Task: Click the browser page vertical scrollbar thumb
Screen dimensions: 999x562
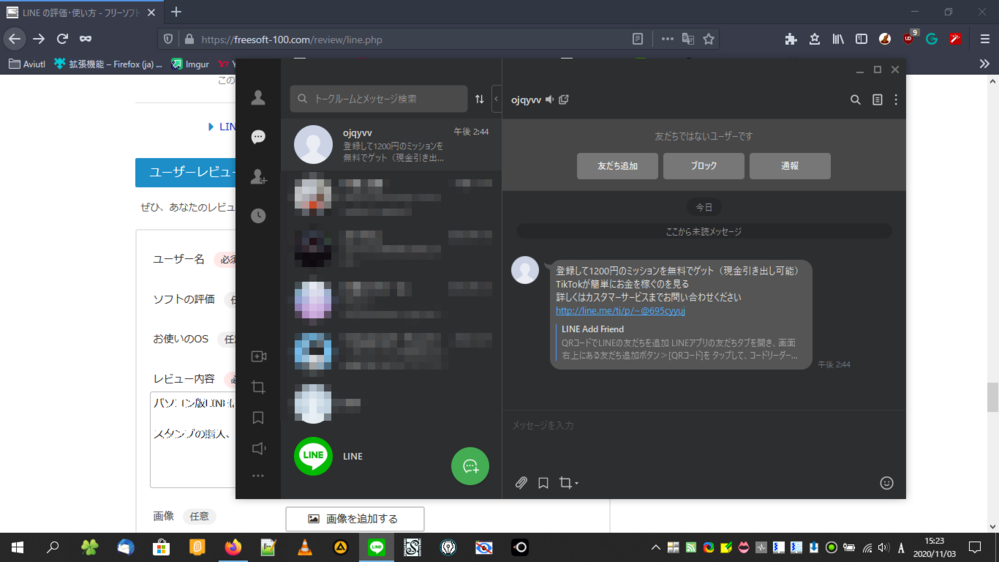Action: coord(993,398)
